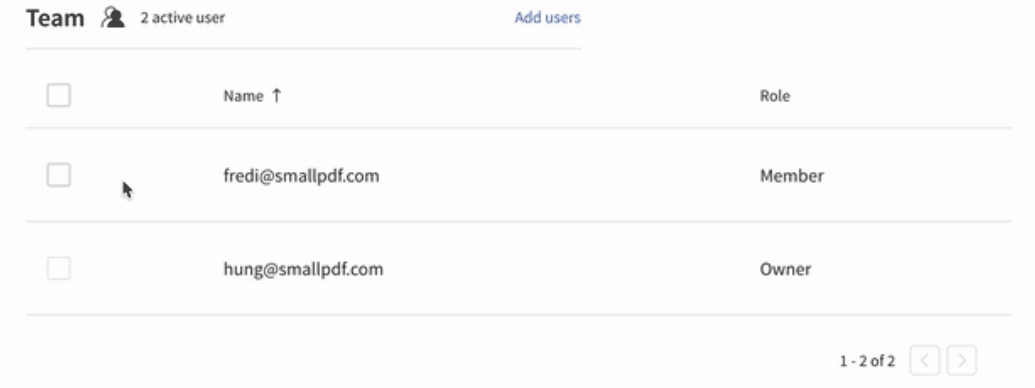Click the Member role of fredi

pos(791,176)
